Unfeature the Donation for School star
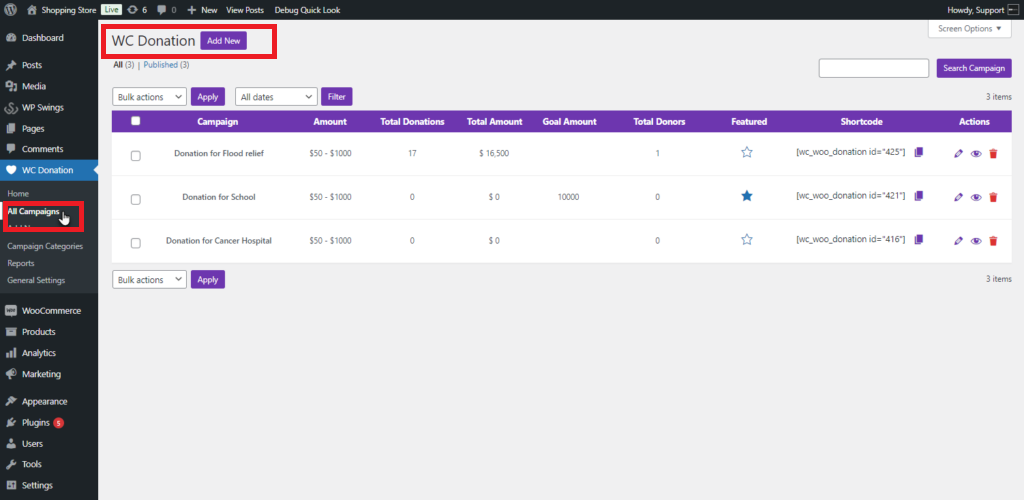The width and height of the screenshot is (1024, 500). 747,196
